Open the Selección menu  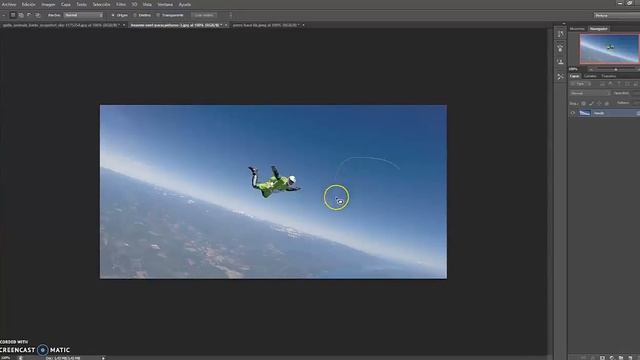point(101,4)
